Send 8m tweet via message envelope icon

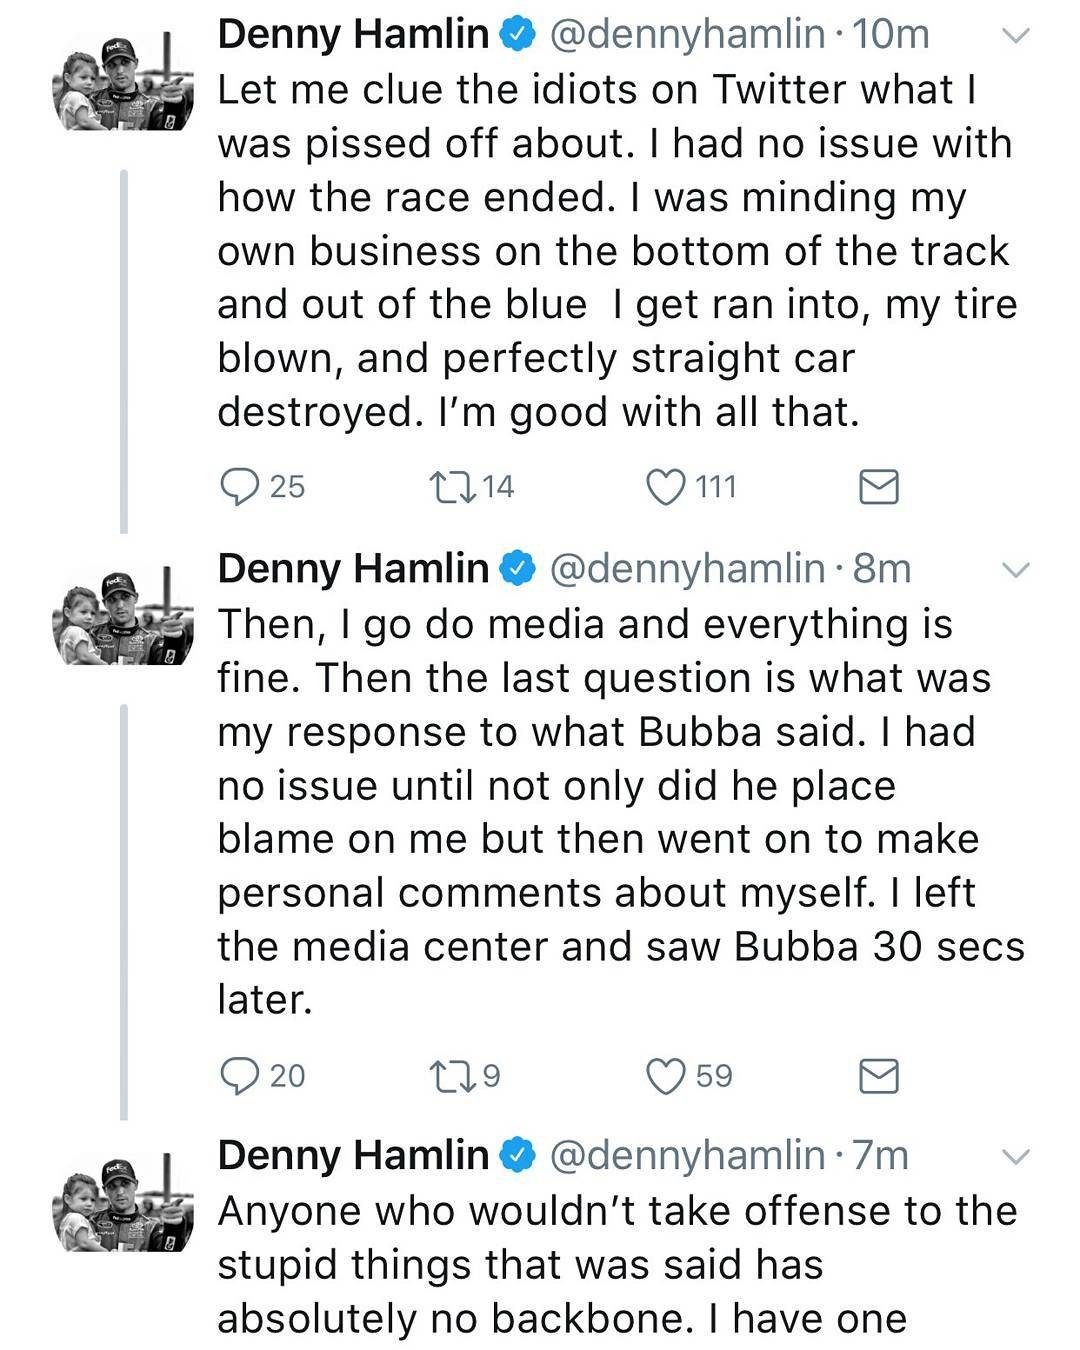(879, 1076)
